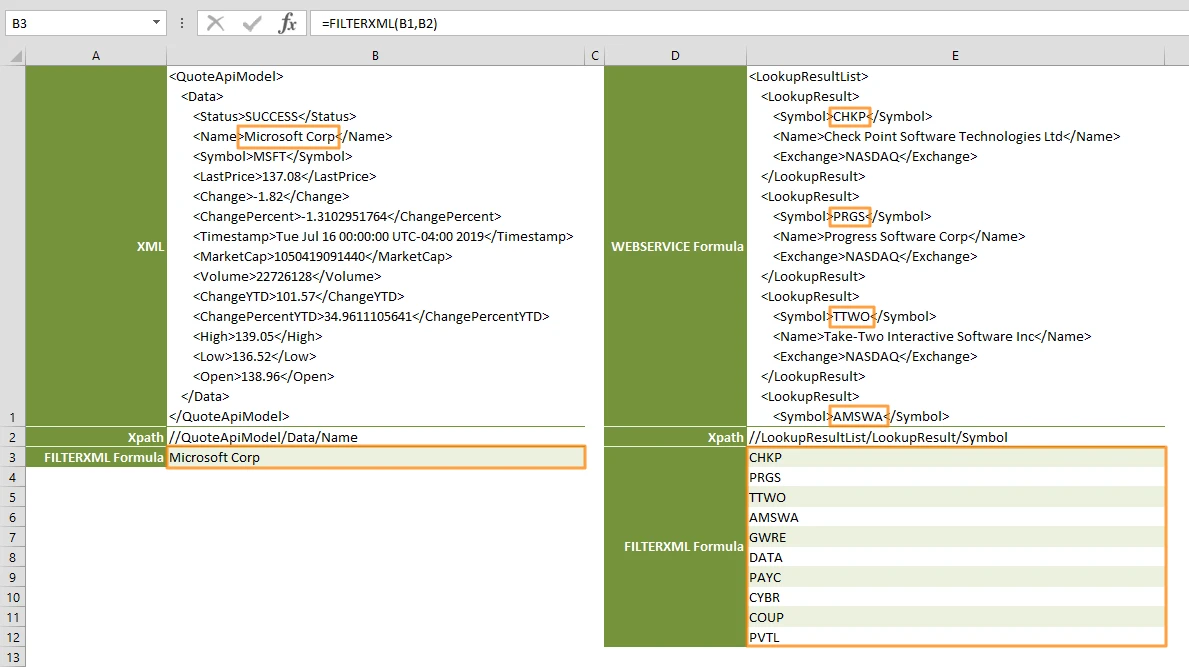Select row 5 header
This screenshot has width=1189, height=667.
[13, 497]
